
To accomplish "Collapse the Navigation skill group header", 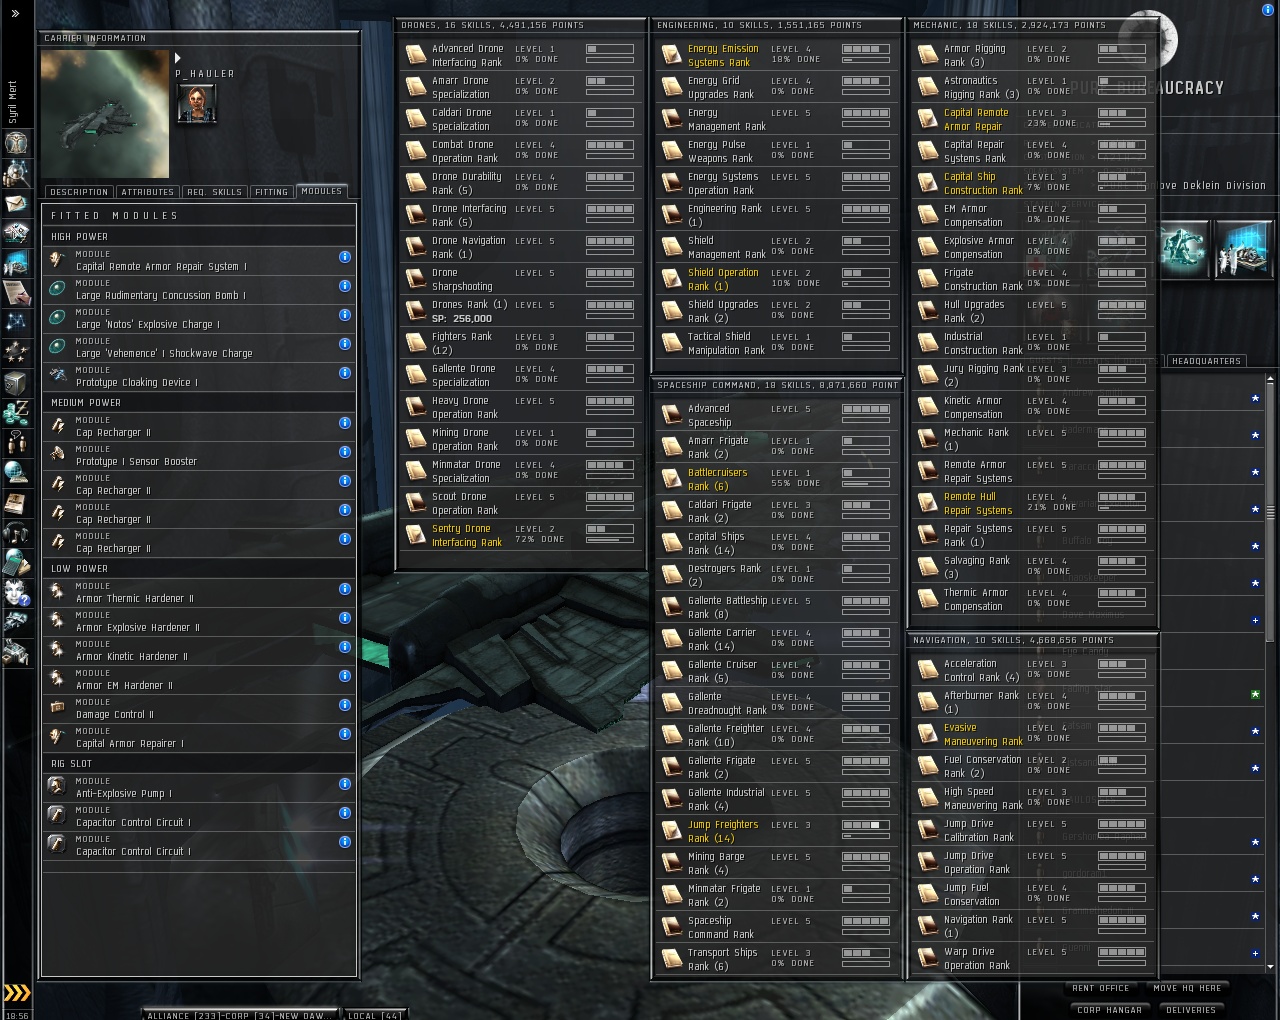I will point(1033,640).
